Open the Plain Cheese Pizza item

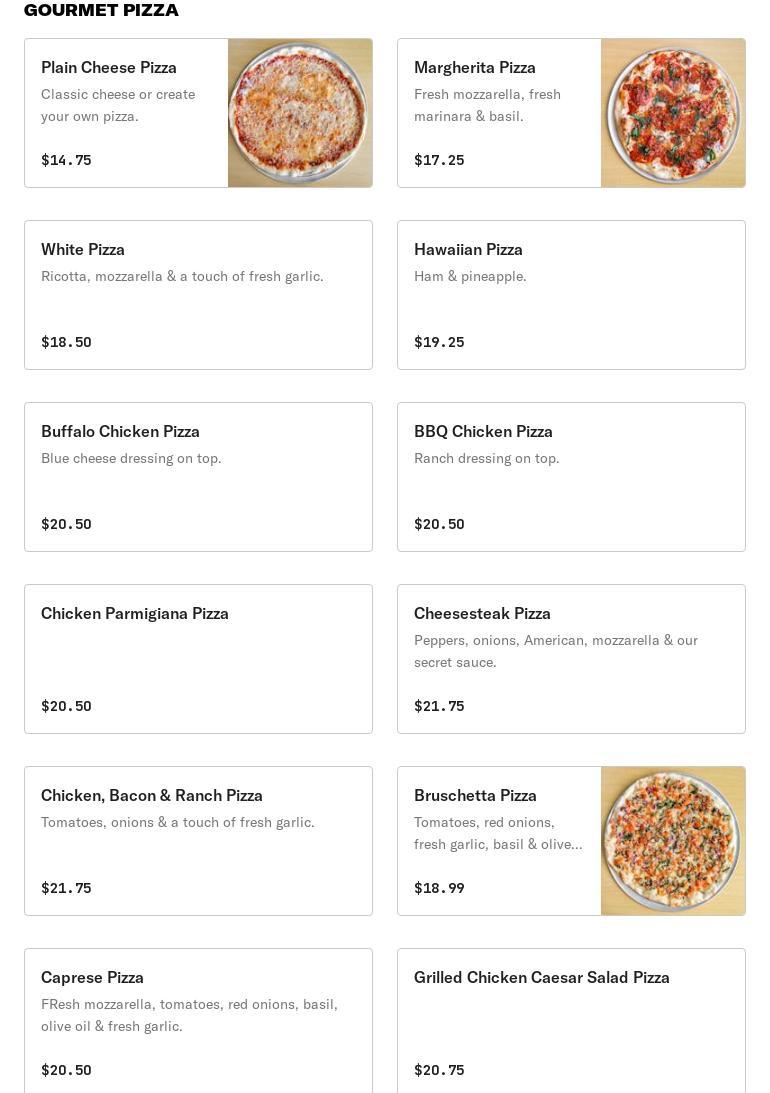pos(198,113)
